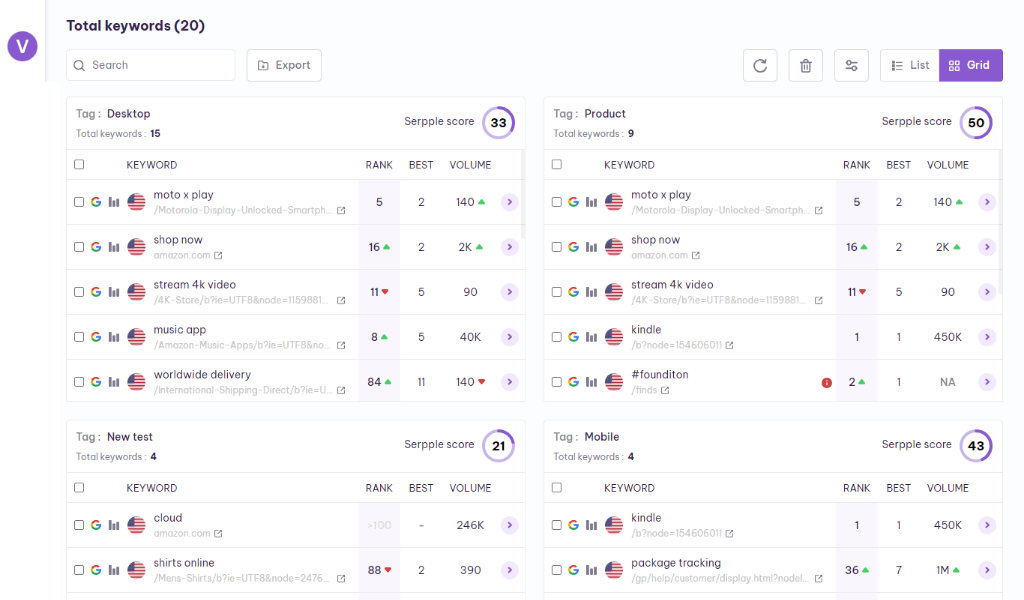Open external link for Desktop moto x play URL
The height and width of the screenshot is (600, 1024).
341,211
